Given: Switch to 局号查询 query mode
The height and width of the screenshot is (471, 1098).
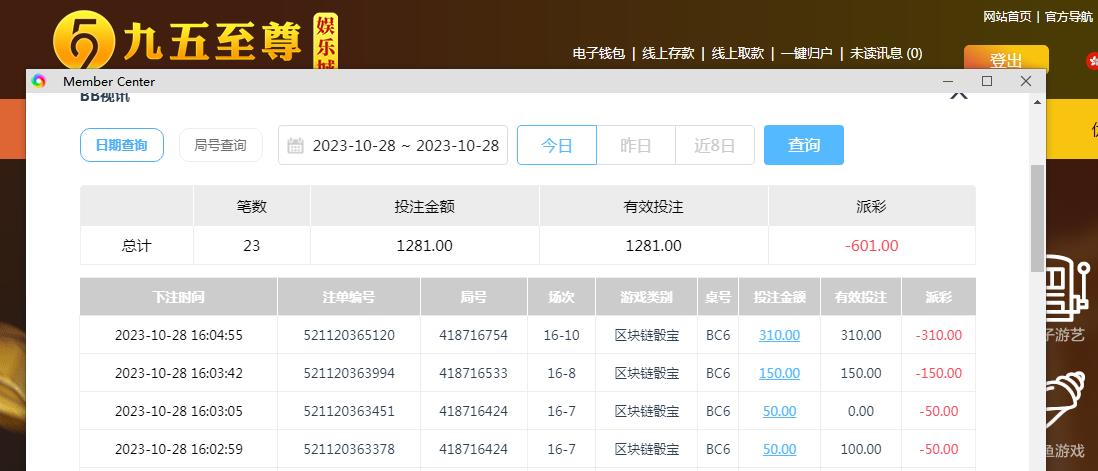Looking at the screenshot, I should (x=220, y=145).
